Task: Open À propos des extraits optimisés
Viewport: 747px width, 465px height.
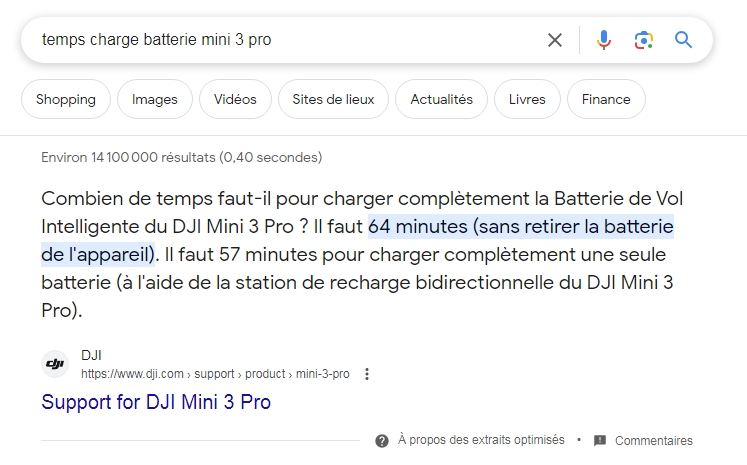Action: (x=481, y=440)
